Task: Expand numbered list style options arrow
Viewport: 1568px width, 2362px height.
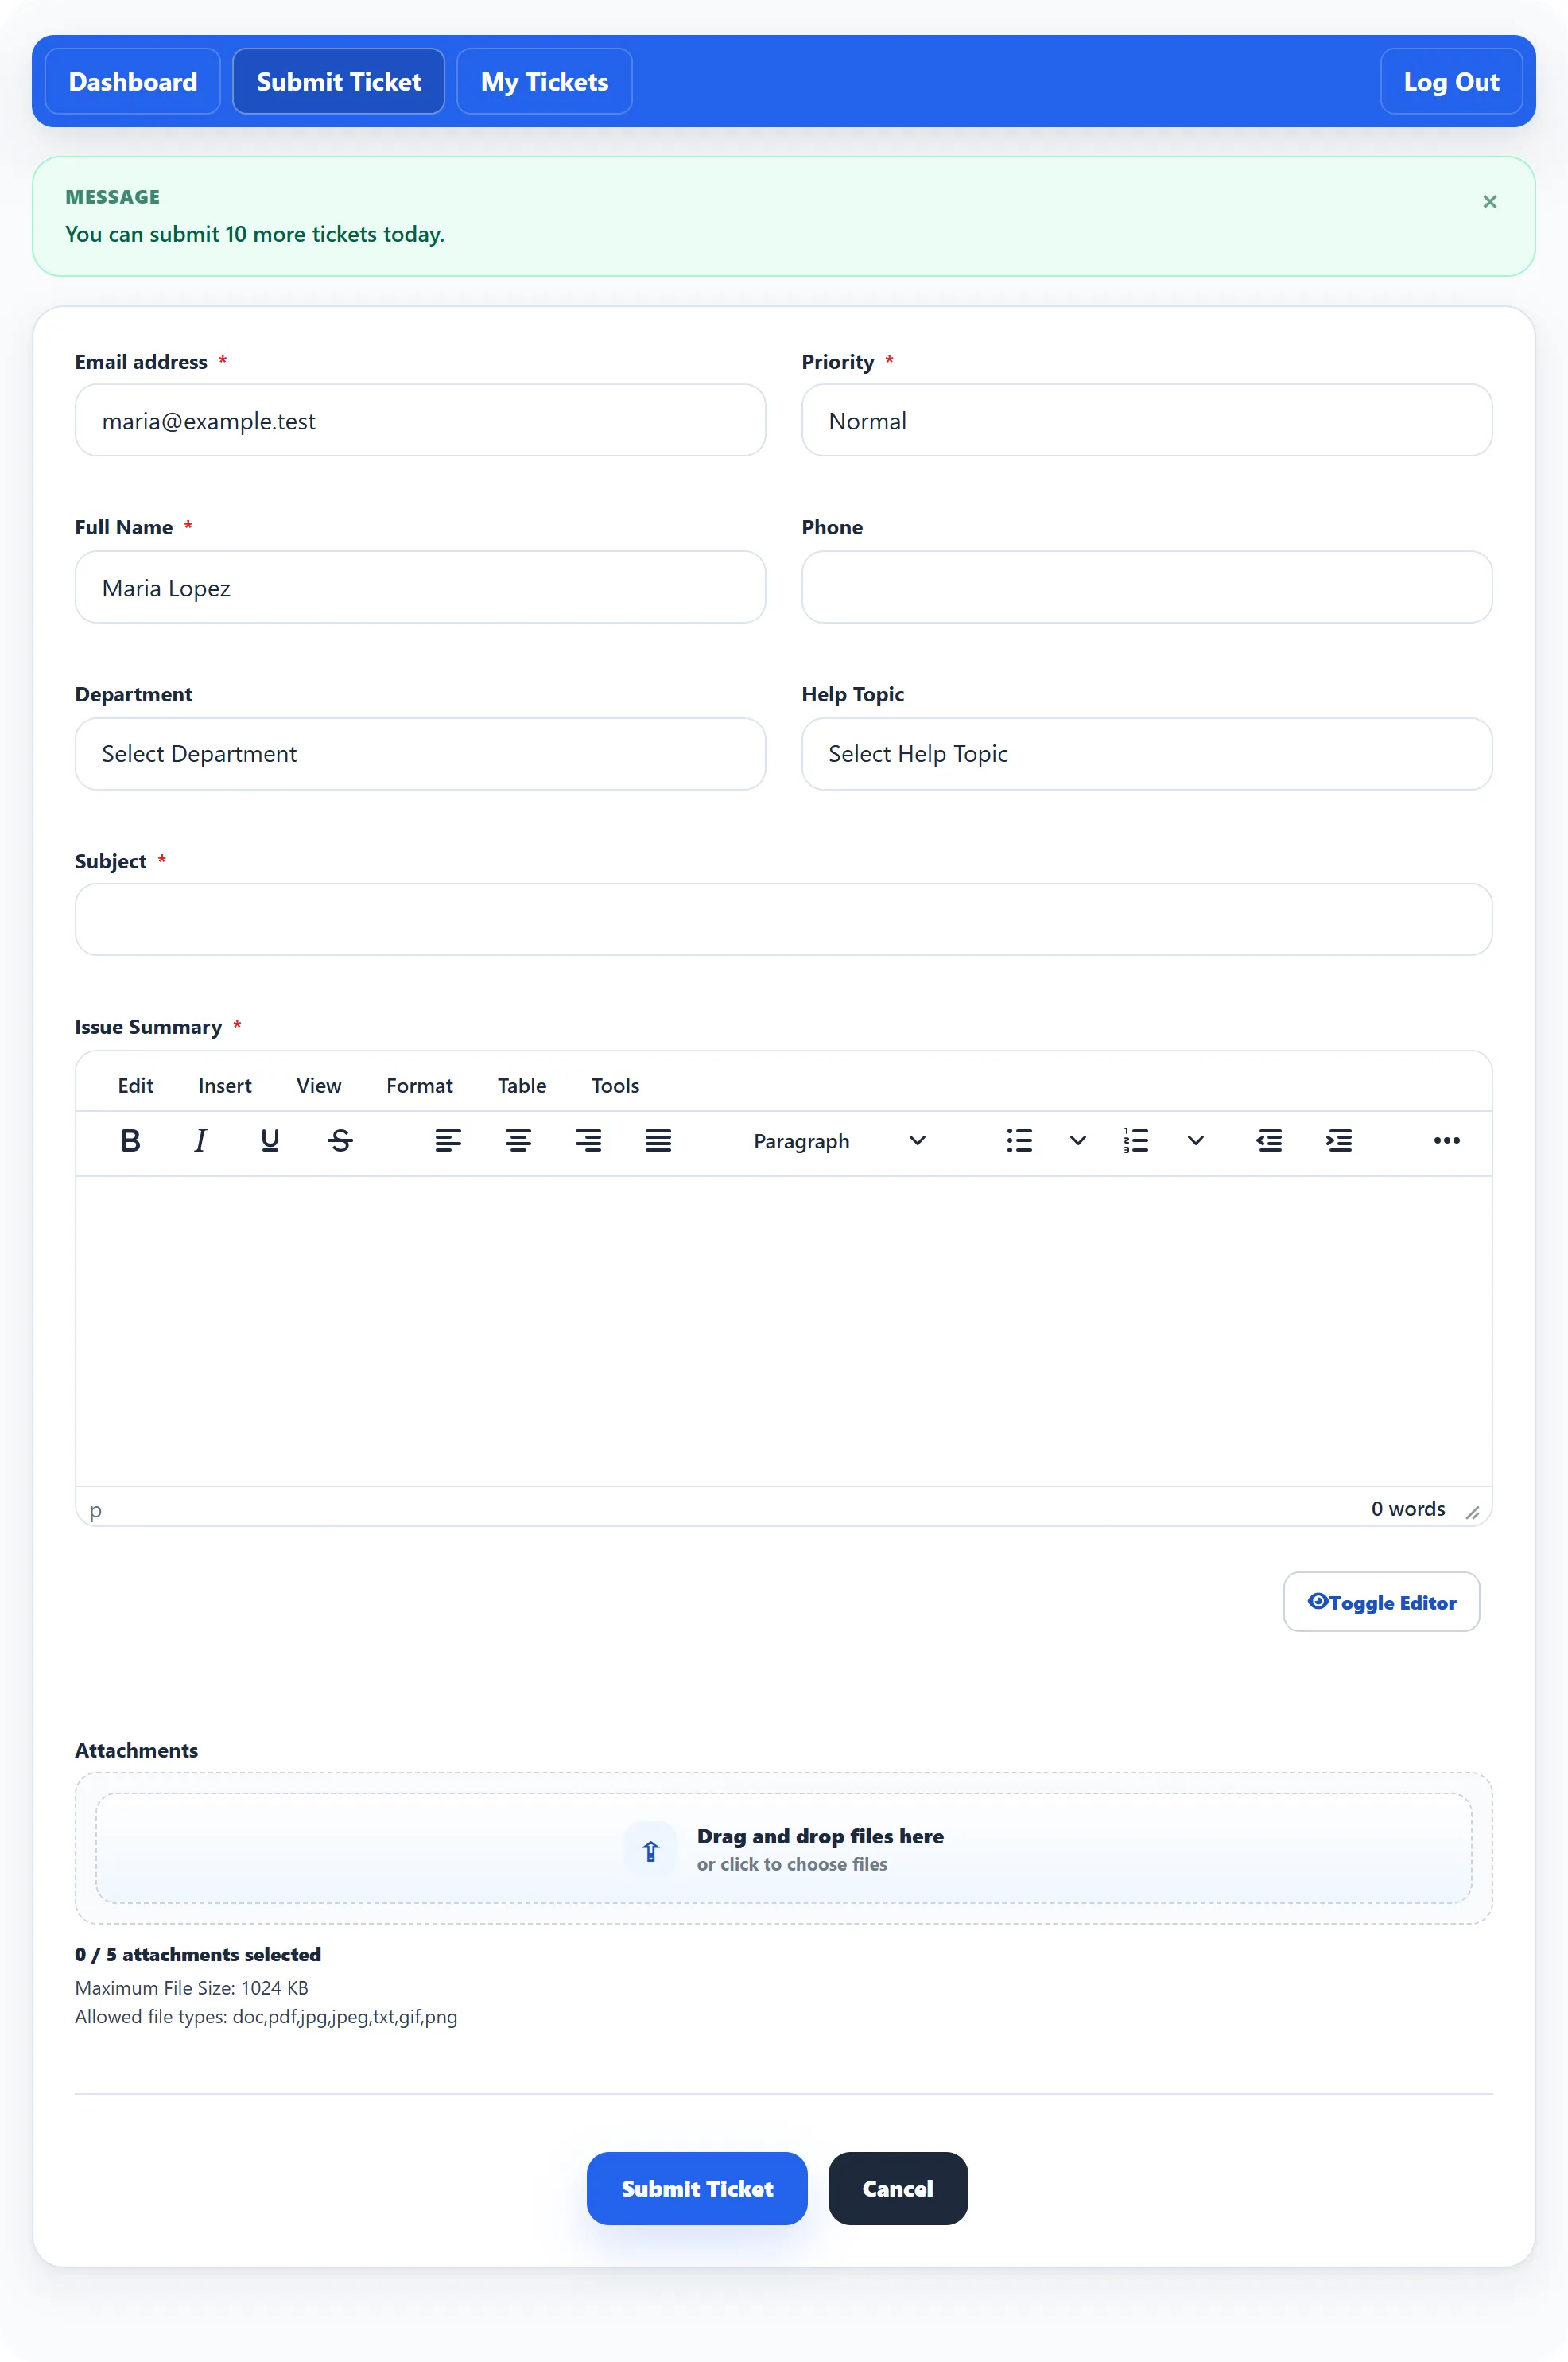Action: pyautogui.click(x=1195, y=1140)
